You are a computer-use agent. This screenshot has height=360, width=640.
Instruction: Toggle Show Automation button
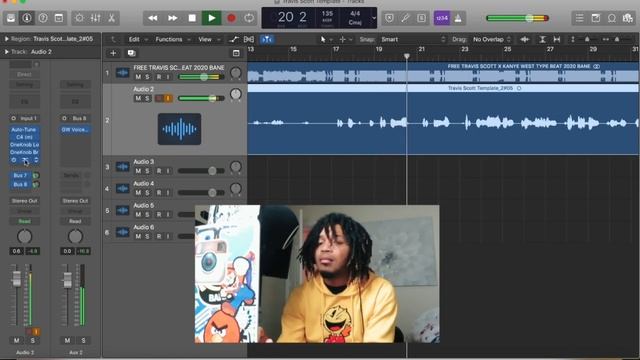click(x=234, y=40)
